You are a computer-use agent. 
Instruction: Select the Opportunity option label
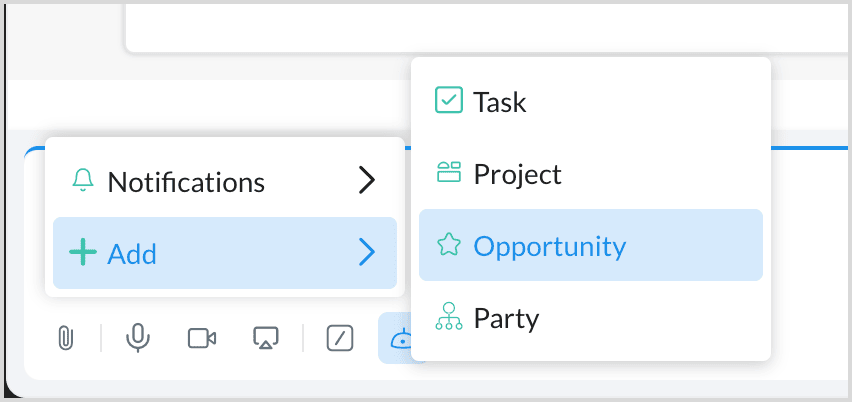click(x=549, y=246)
